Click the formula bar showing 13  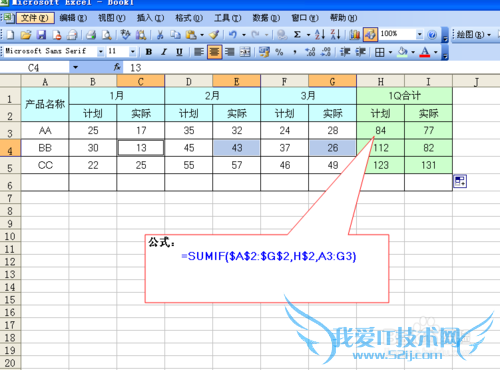(310, 68)
